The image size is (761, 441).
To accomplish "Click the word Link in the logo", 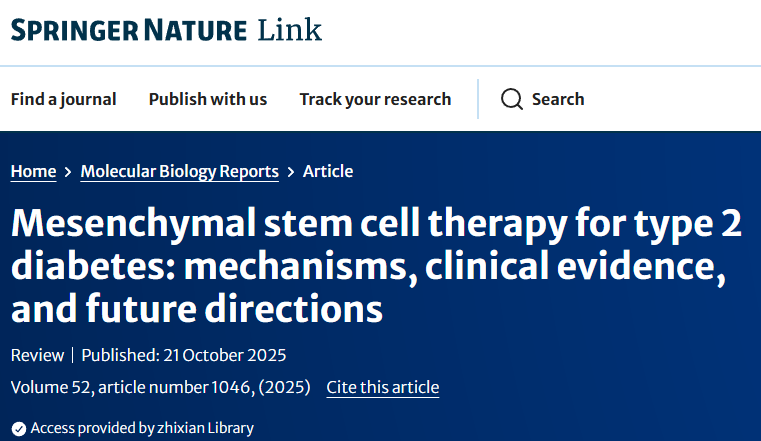I will (x=290, y=30).
